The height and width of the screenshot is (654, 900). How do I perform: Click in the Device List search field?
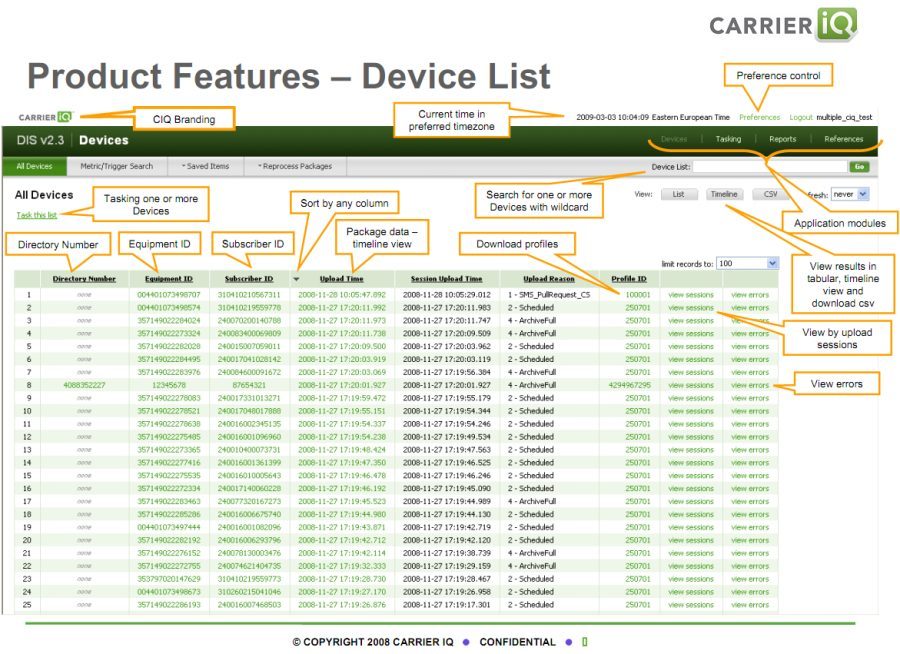tap(769, 166)
